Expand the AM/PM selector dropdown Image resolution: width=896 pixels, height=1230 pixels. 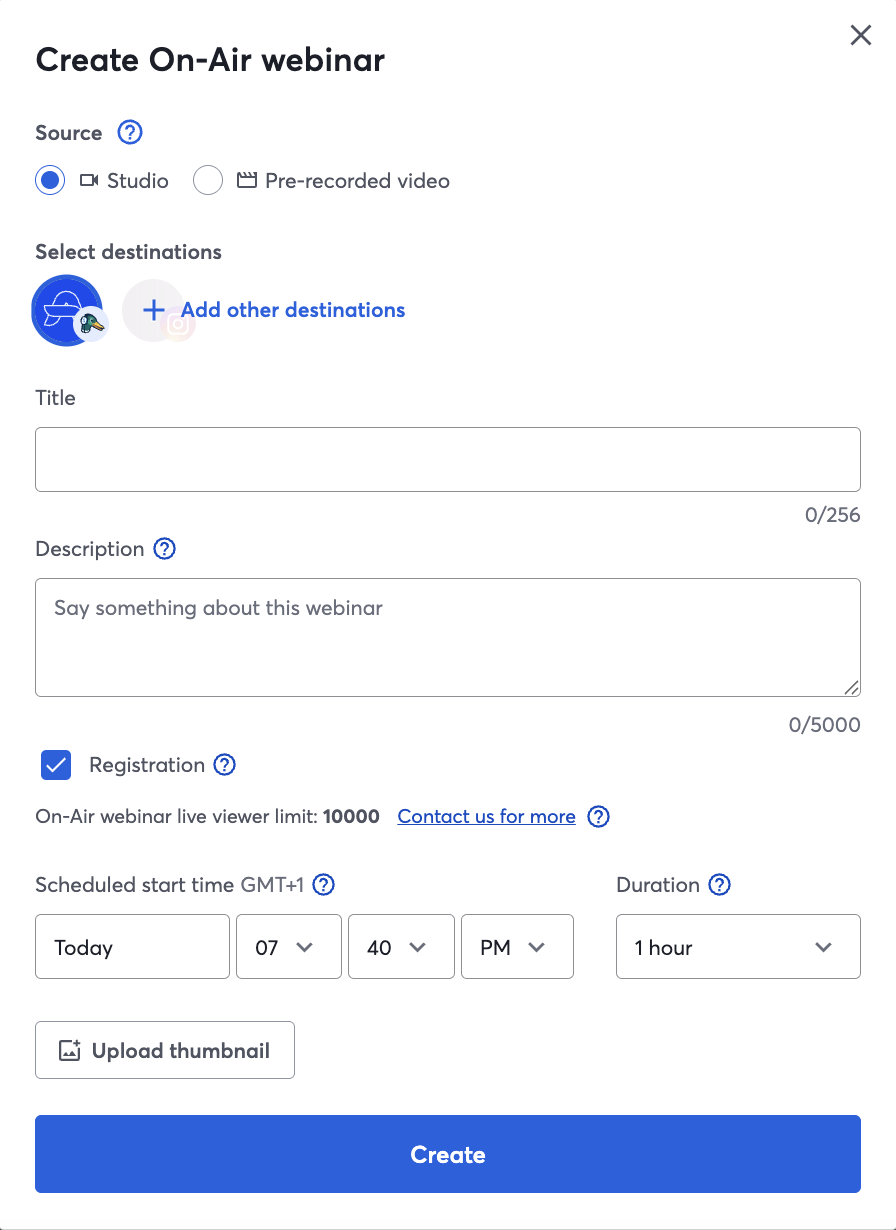(x=517, y=946)
